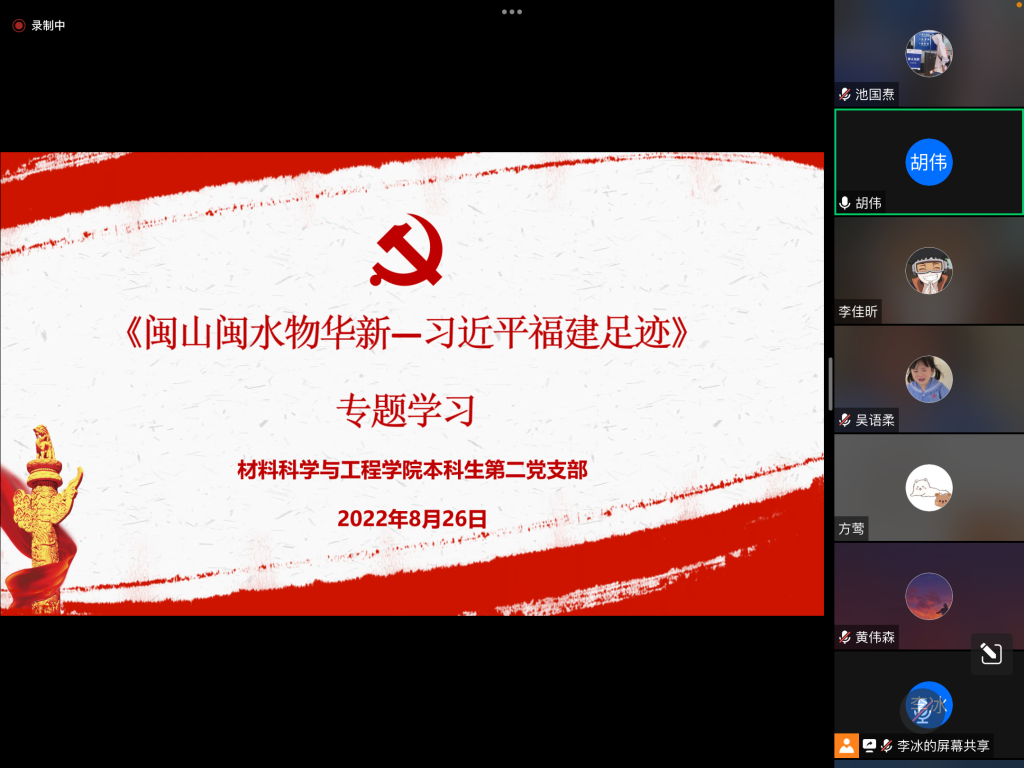Screen dimensions: 1024x768
Task: Open the three-dot menu at top center
Action: 512,12
